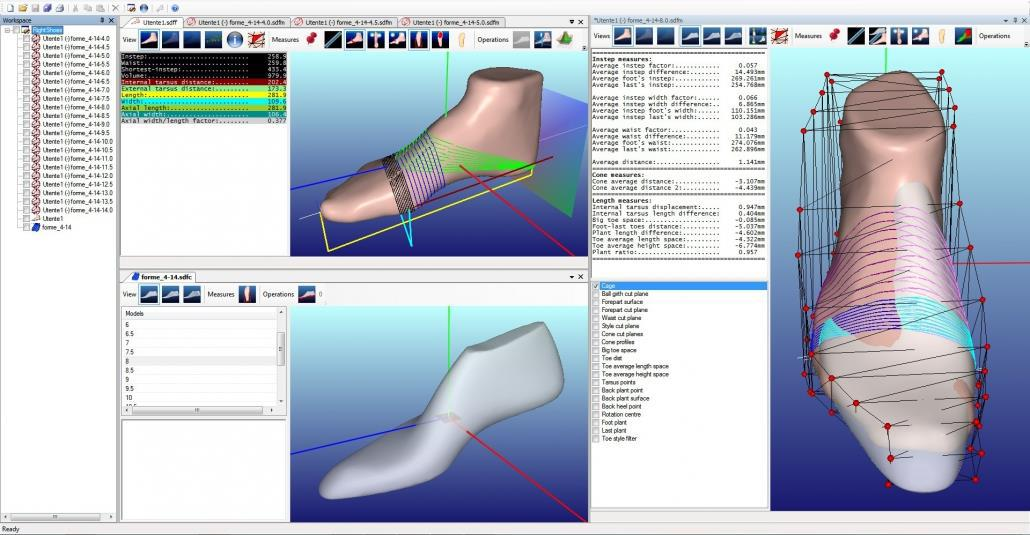Click the Save disk icon in main toolbar
1030x535 pixels.
coord(35,8)
